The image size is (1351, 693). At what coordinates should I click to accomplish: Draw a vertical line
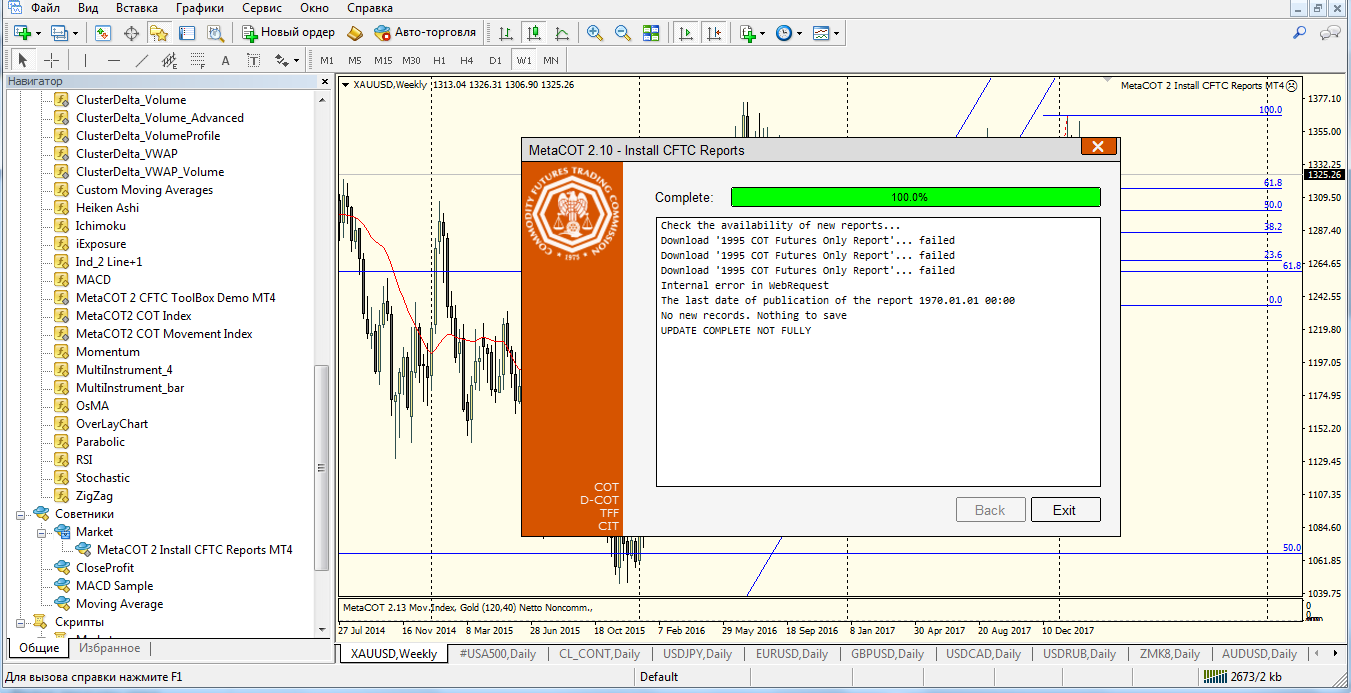tap(86, 60)
